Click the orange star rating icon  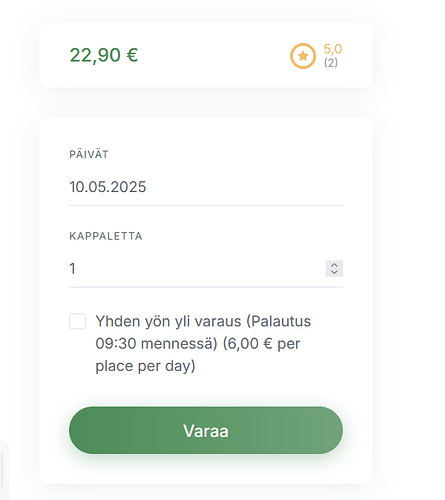(303, 56)
